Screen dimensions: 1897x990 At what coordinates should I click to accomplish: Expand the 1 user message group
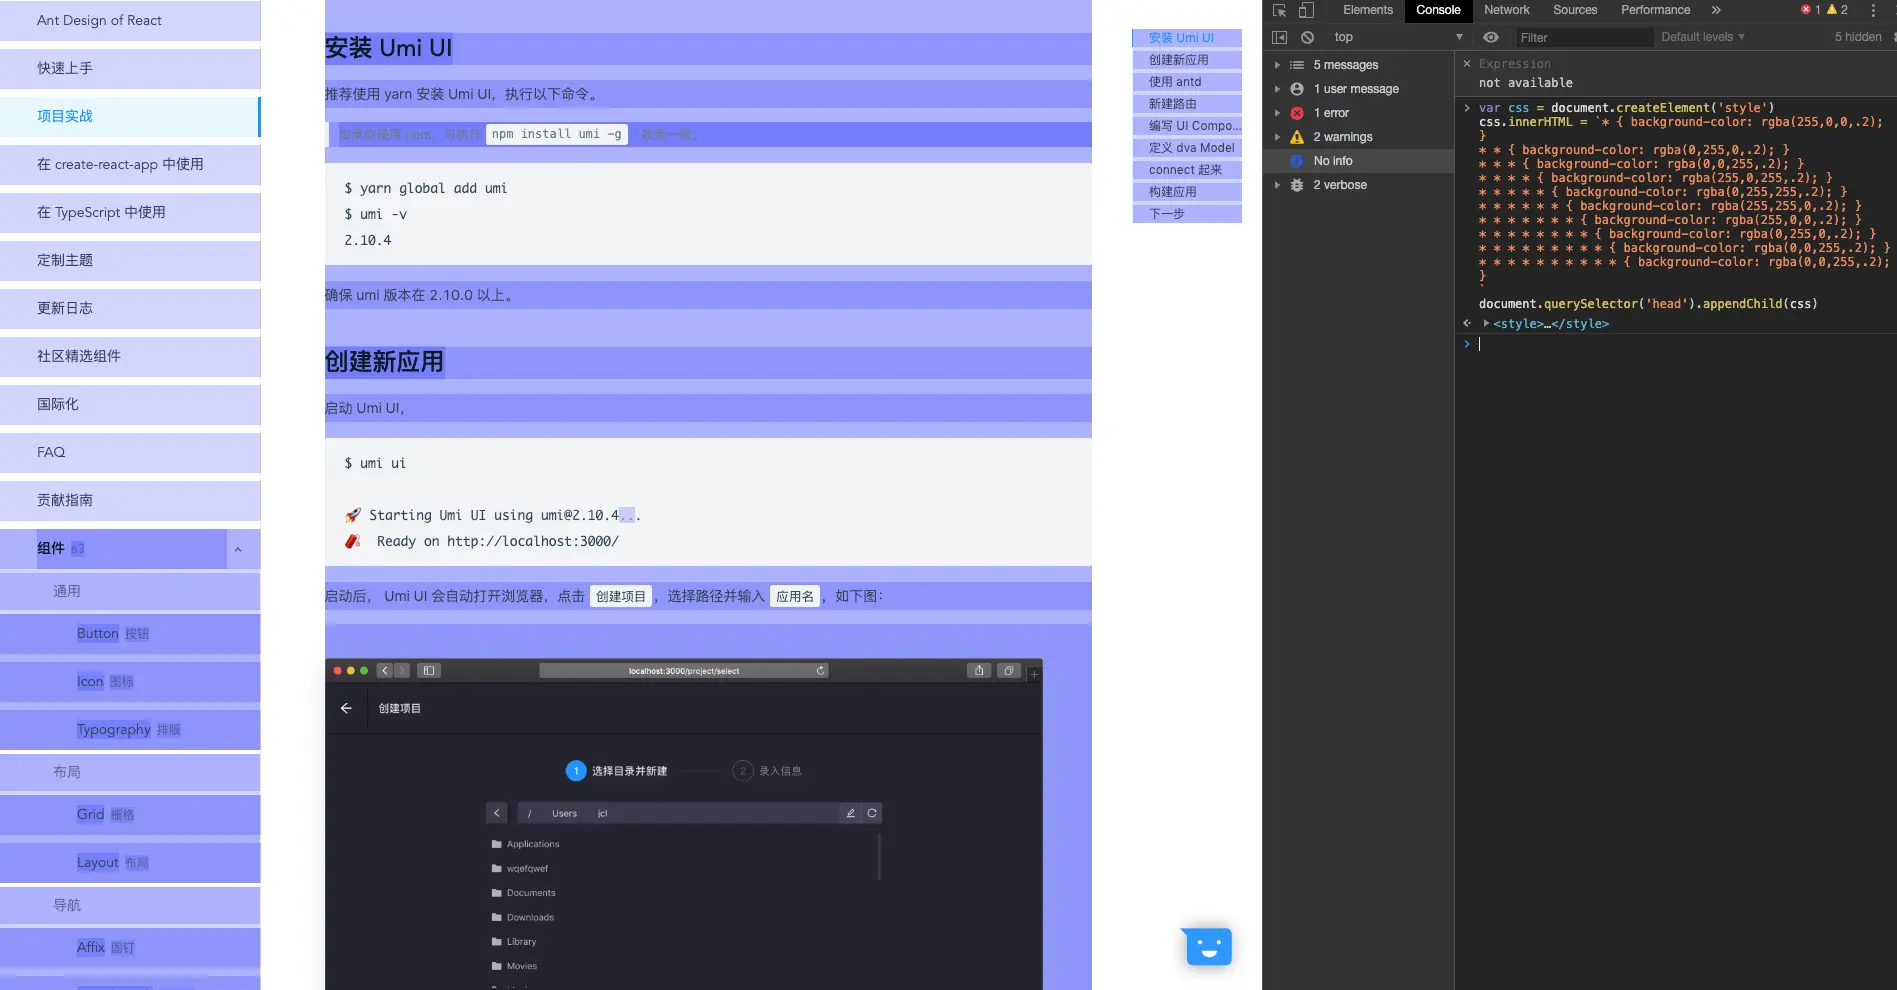tap(1277, 89)
